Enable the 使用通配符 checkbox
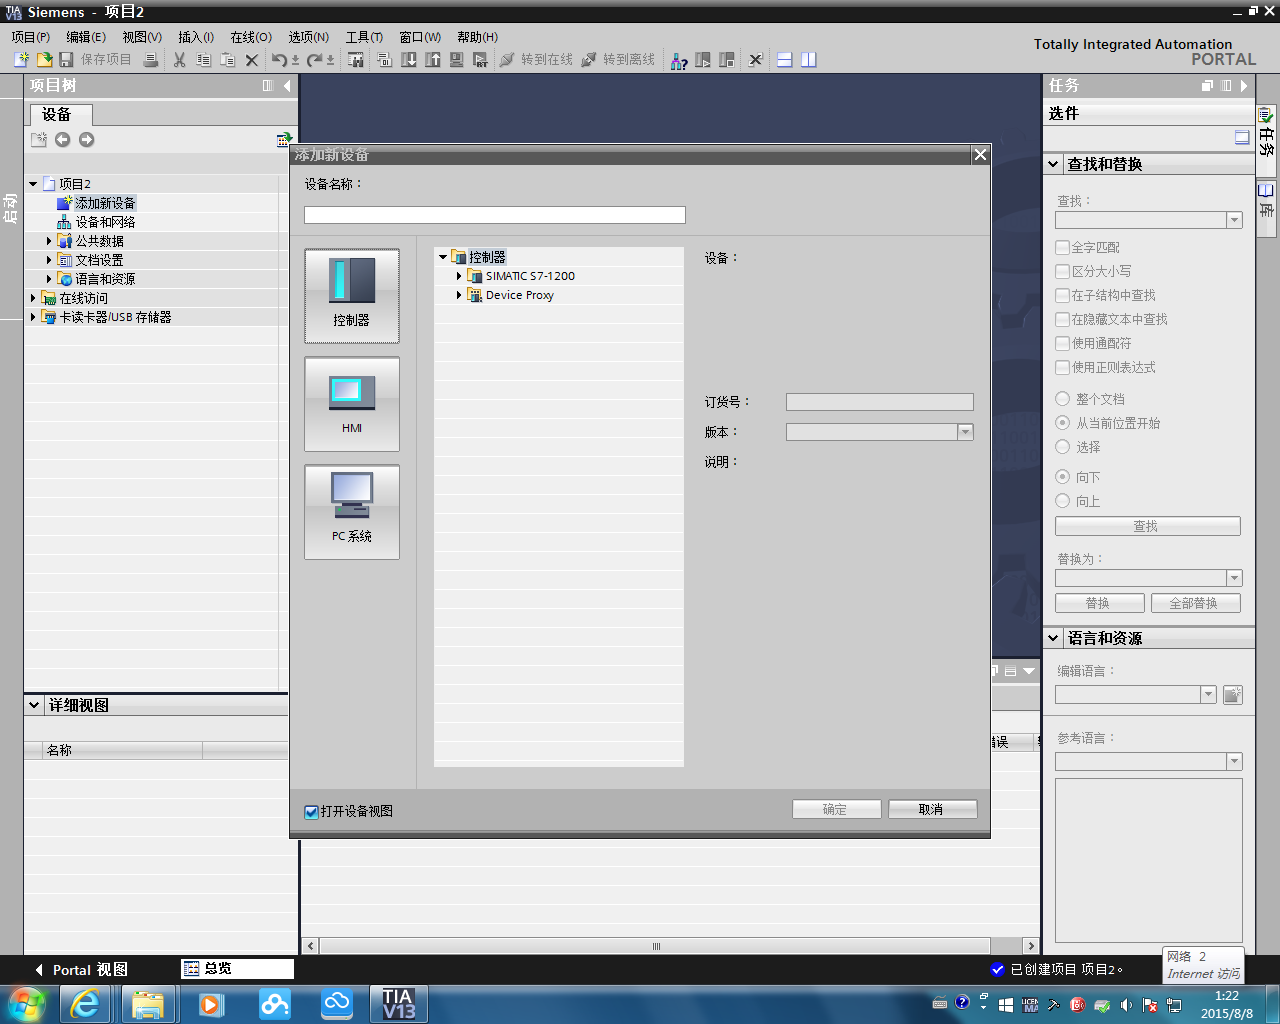 click(1063, 343)
